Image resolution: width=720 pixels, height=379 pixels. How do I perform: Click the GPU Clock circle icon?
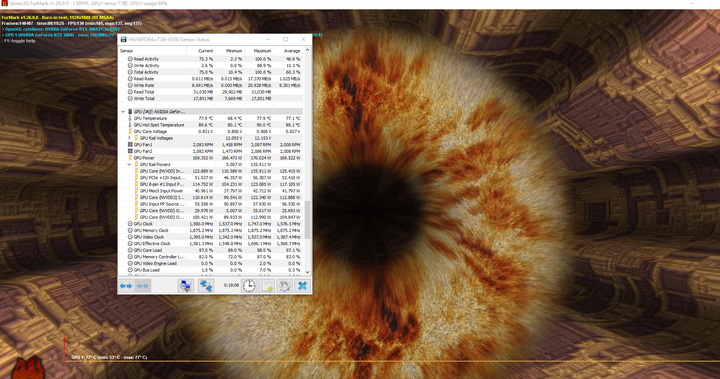(x=130, y=224)
